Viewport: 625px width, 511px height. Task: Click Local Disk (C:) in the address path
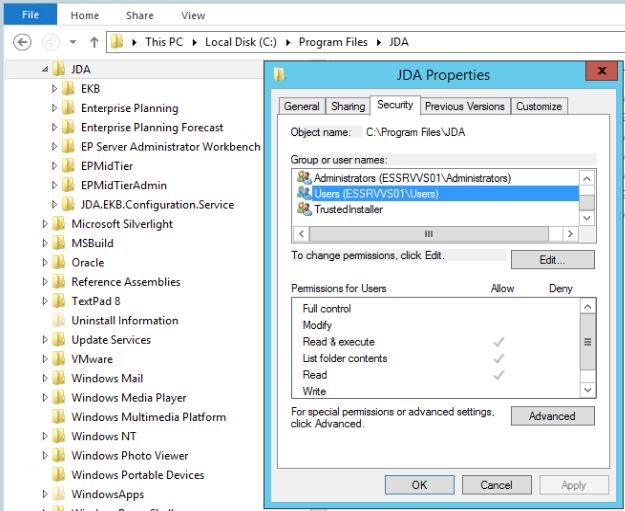point(241,42)
